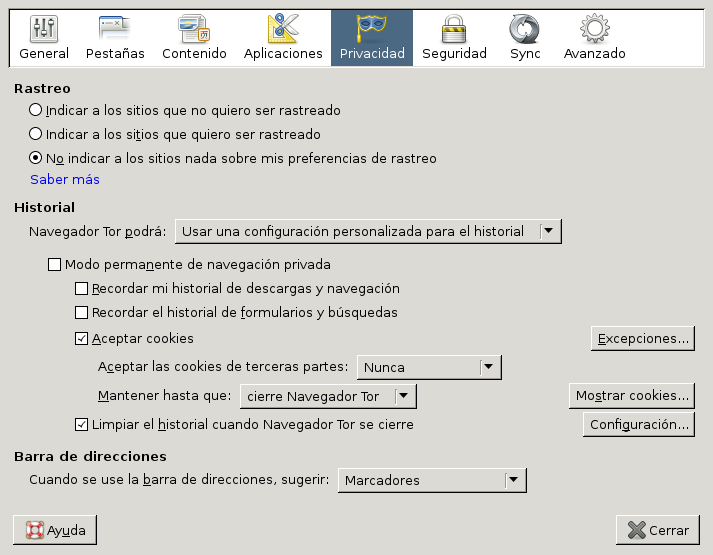Toggle Limpiar el historial cuando Navegador Tor se cierre
713x555 pixels.
(81, 425)
